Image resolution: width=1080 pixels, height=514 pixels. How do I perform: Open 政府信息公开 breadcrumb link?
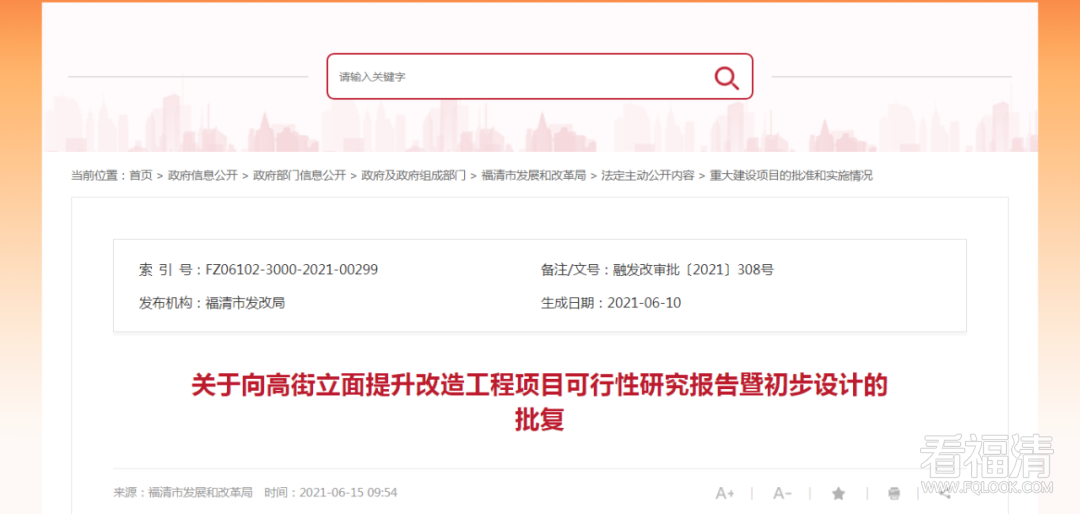tap(203, 175)
